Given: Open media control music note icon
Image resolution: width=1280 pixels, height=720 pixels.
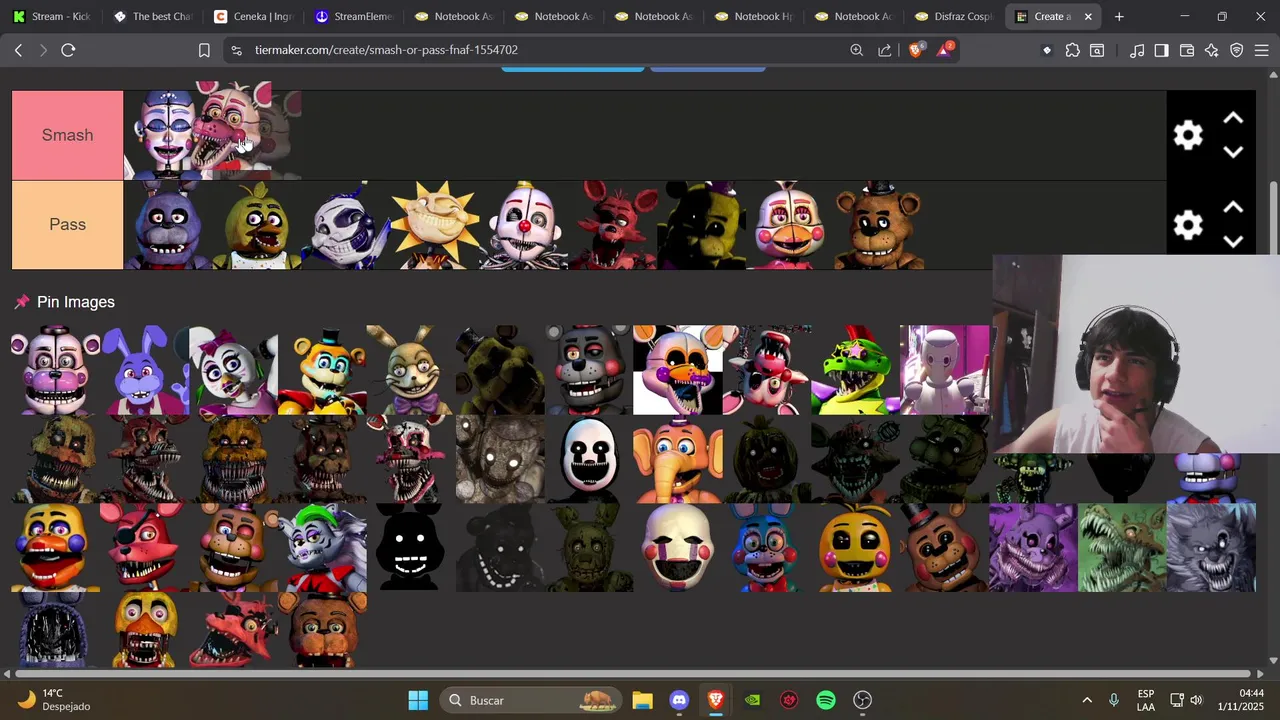Looking at the screenshot, I should (1137, 50).
